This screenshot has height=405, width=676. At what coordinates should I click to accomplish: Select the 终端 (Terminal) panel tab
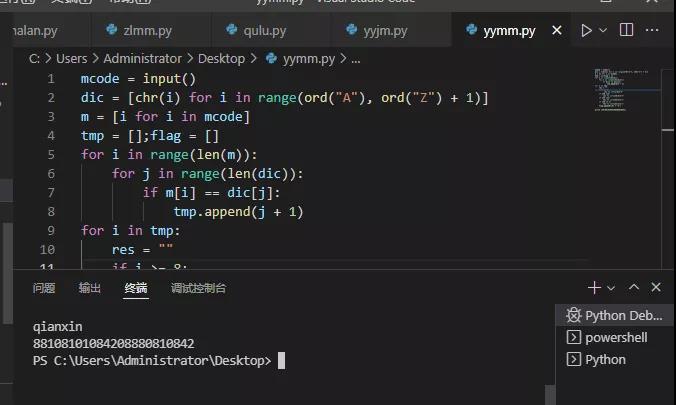click(136, 288)
